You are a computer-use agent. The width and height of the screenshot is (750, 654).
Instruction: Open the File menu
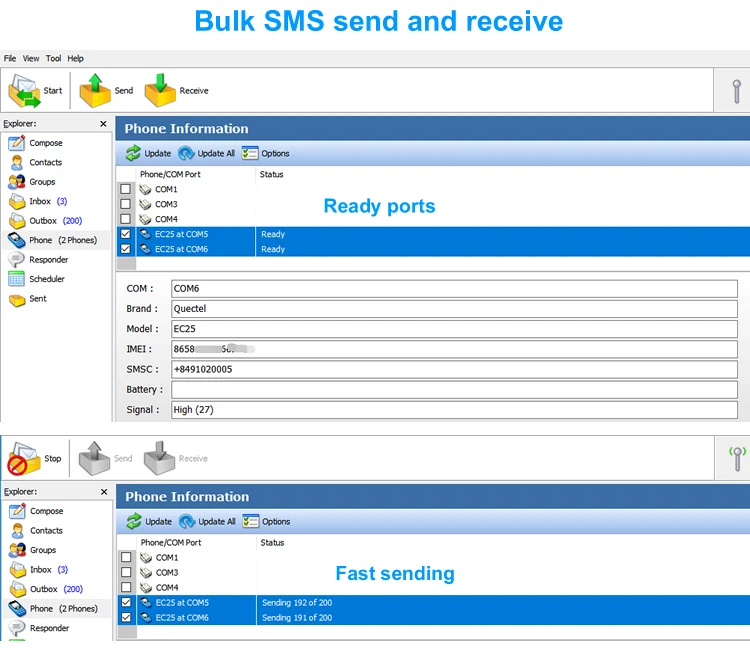pyautogui.click(x=10, y=59)
